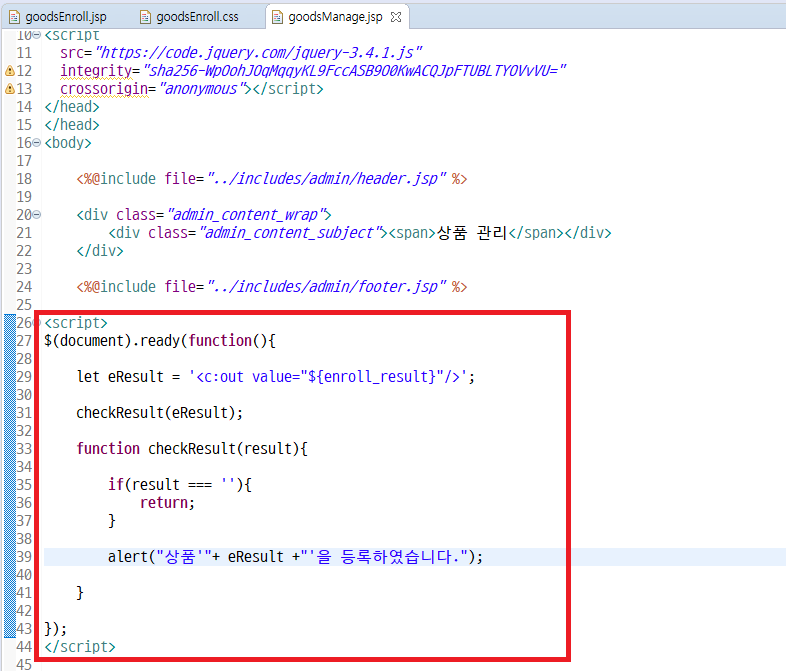Image resolution: width=786 pixels, height=671 pixels.
Task: Click the integrity attribute name
Action: tap(96, 71)
